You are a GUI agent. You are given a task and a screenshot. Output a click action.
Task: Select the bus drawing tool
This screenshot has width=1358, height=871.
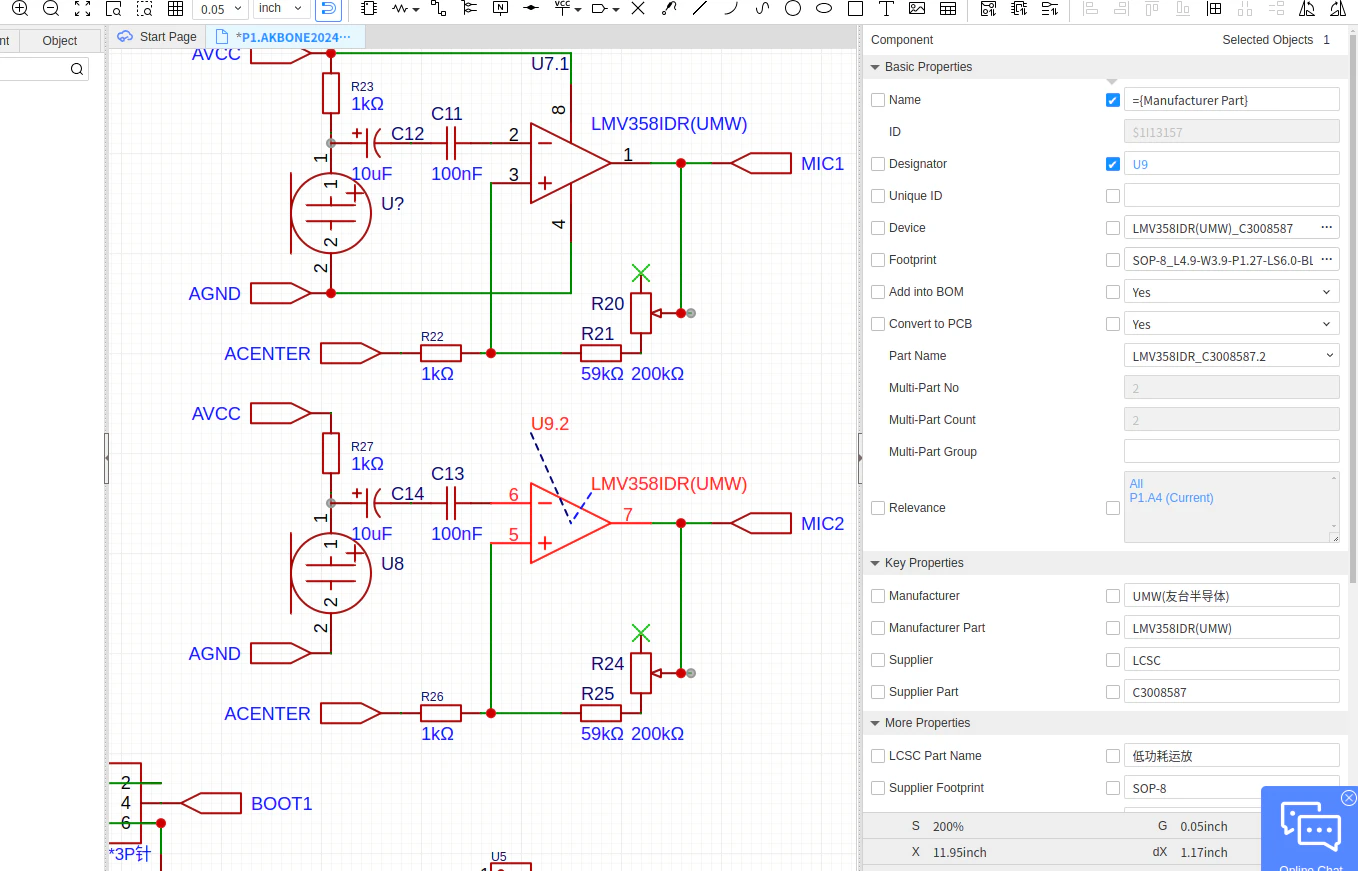click(x=469, y=9)
